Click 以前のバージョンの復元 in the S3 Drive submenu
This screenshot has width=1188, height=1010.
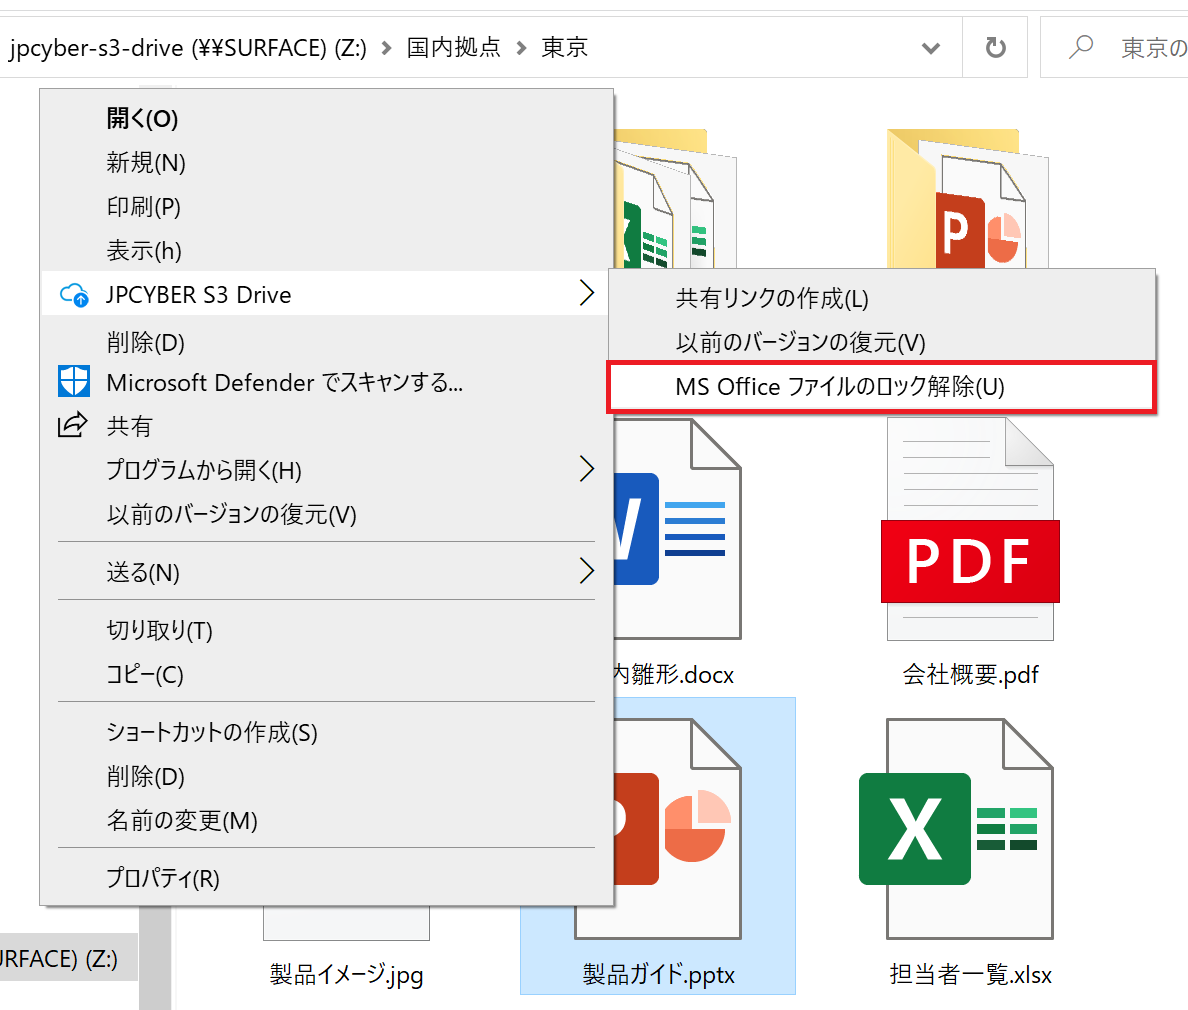[x=800, y=343]
